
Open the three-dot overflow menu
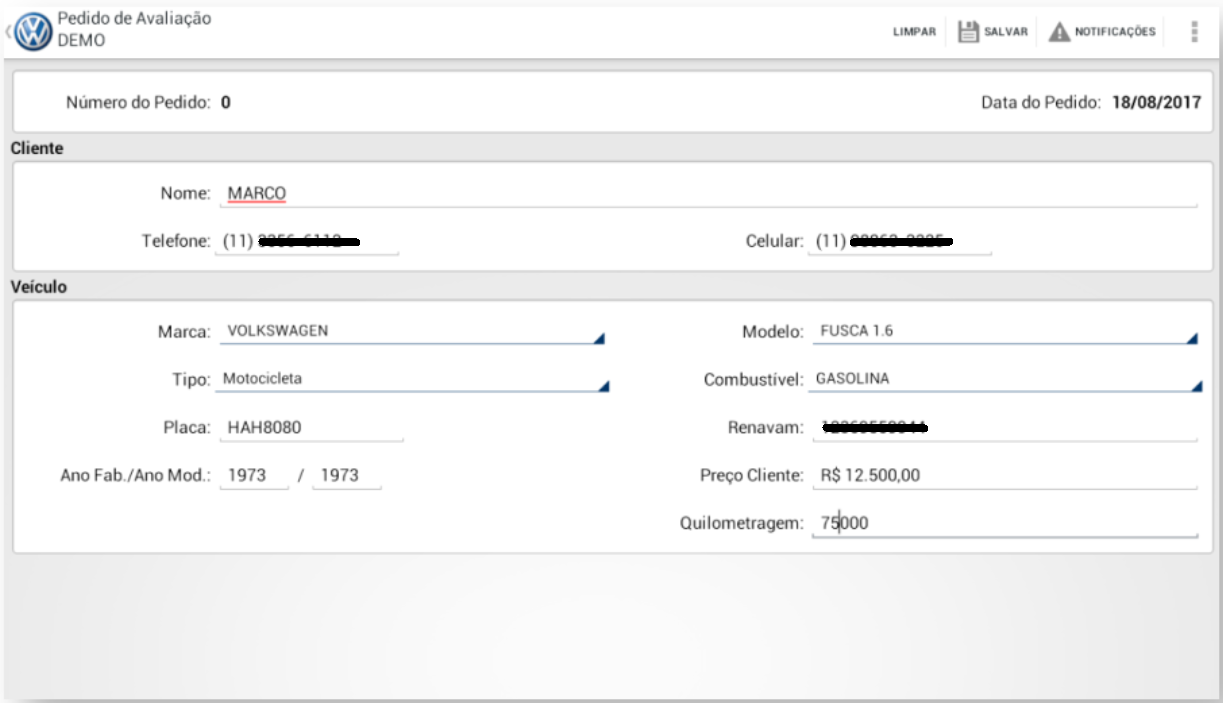click(x=1194, y=32)
